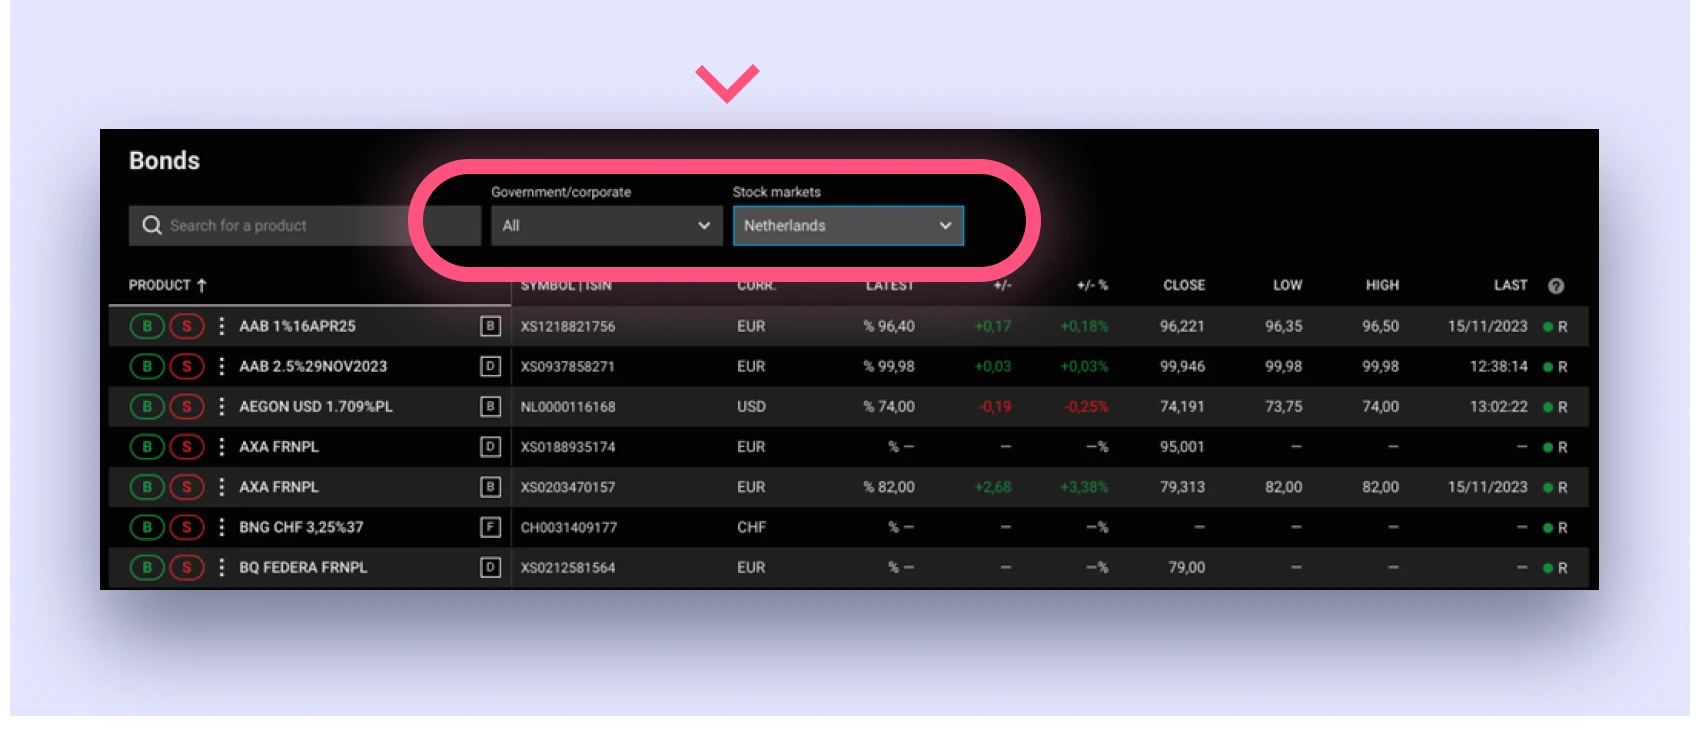Open three-dot menu for BQ FEDERA FRNPL

221,568
